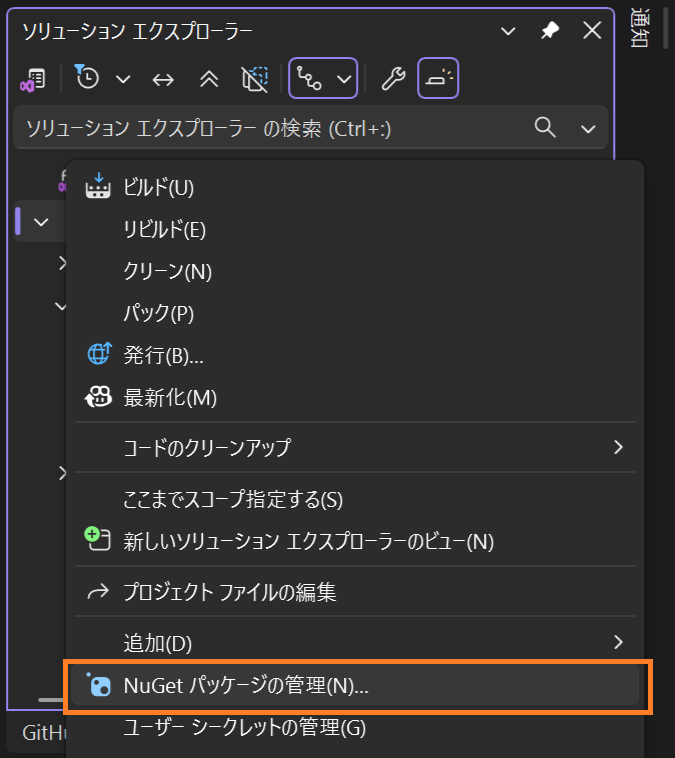
Task: Select 最新化(M) menu item
Action: point(355,397)
